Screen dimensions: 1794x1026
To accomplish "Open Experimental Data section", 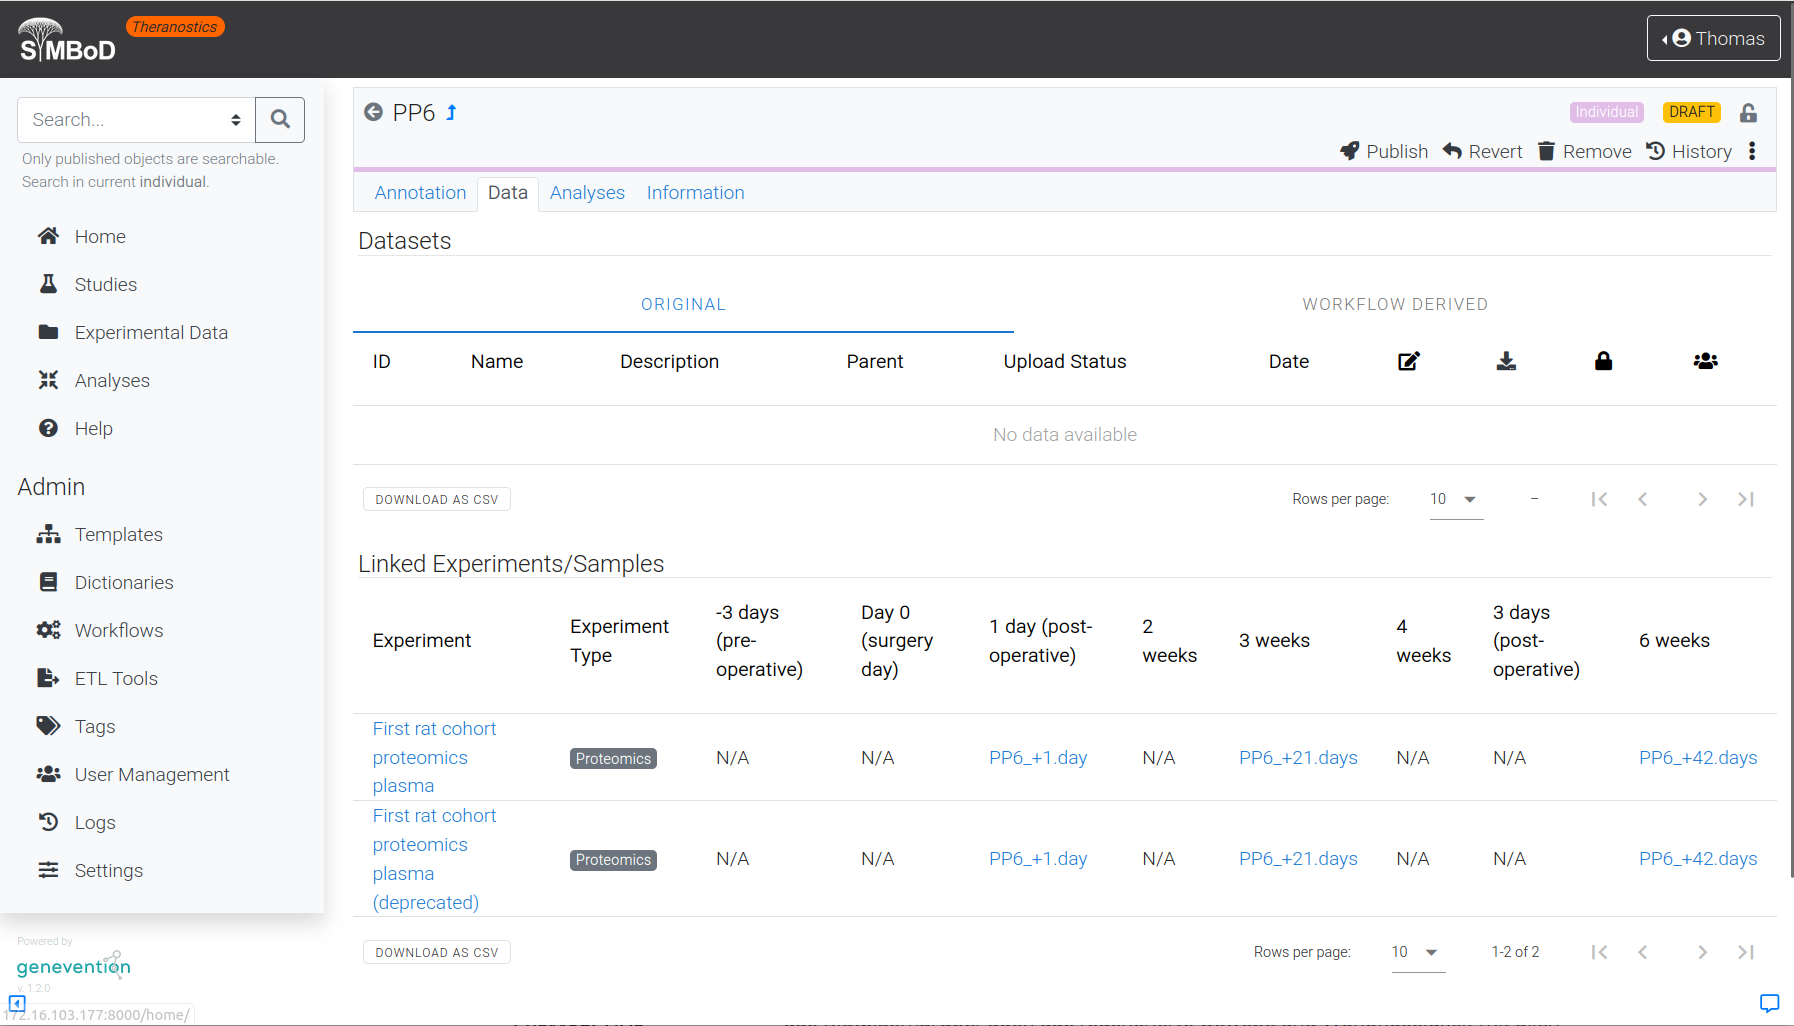I will click(x=151, y=333).
